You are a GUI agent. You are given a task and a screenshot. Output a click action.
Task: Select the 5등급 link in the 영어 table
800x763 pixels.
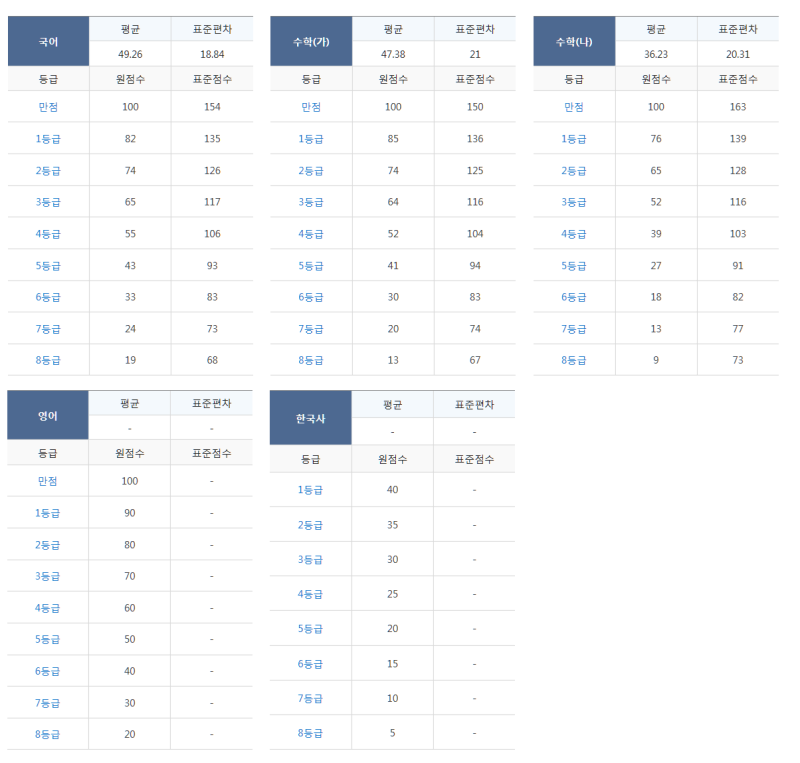coord(47,639)
